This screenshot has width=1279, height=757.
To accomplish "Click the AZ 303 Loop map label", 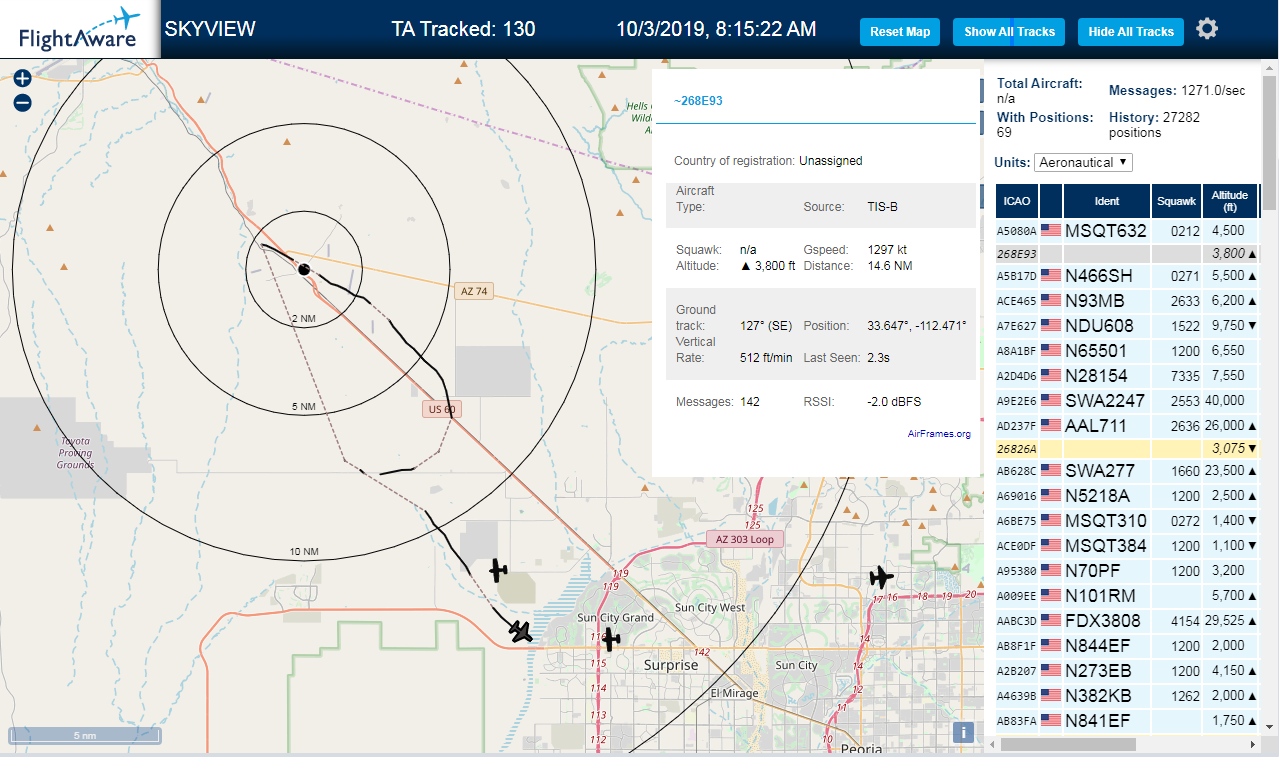I will point(745,539).
